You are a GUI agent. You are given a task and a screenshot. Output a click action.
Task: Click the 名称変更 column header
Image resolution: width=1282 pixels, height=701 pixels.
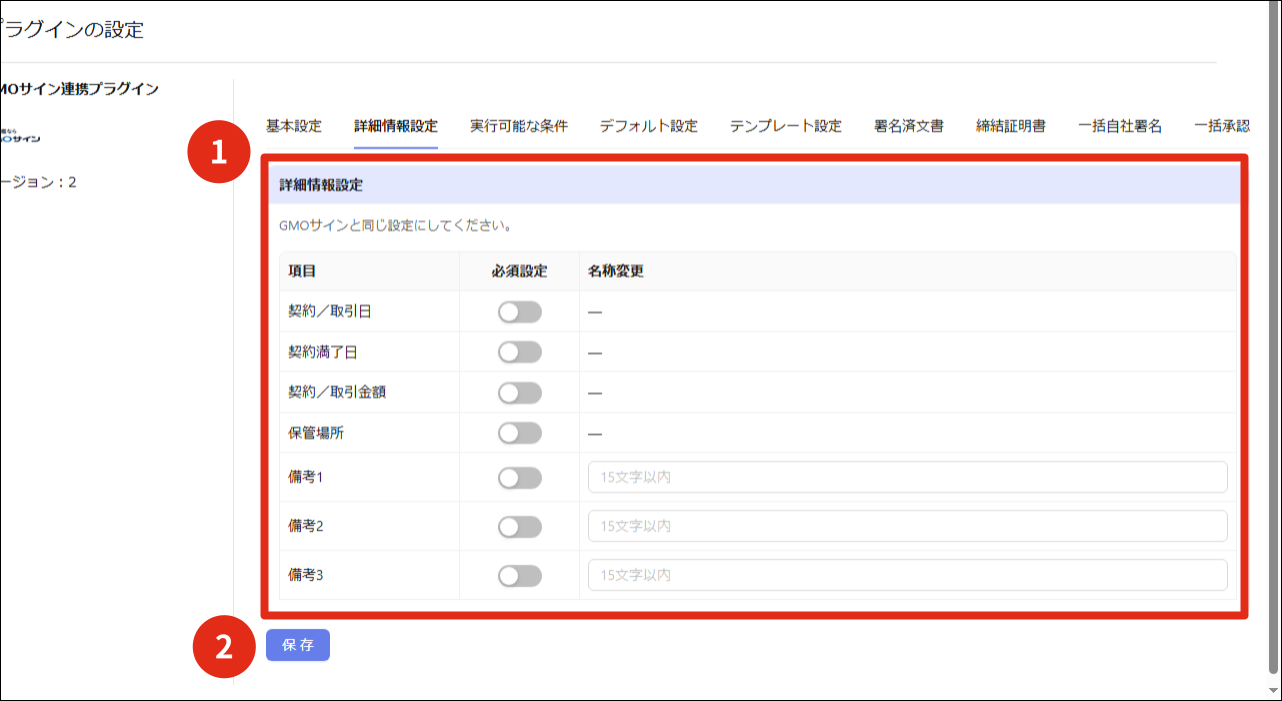point(616,271)
